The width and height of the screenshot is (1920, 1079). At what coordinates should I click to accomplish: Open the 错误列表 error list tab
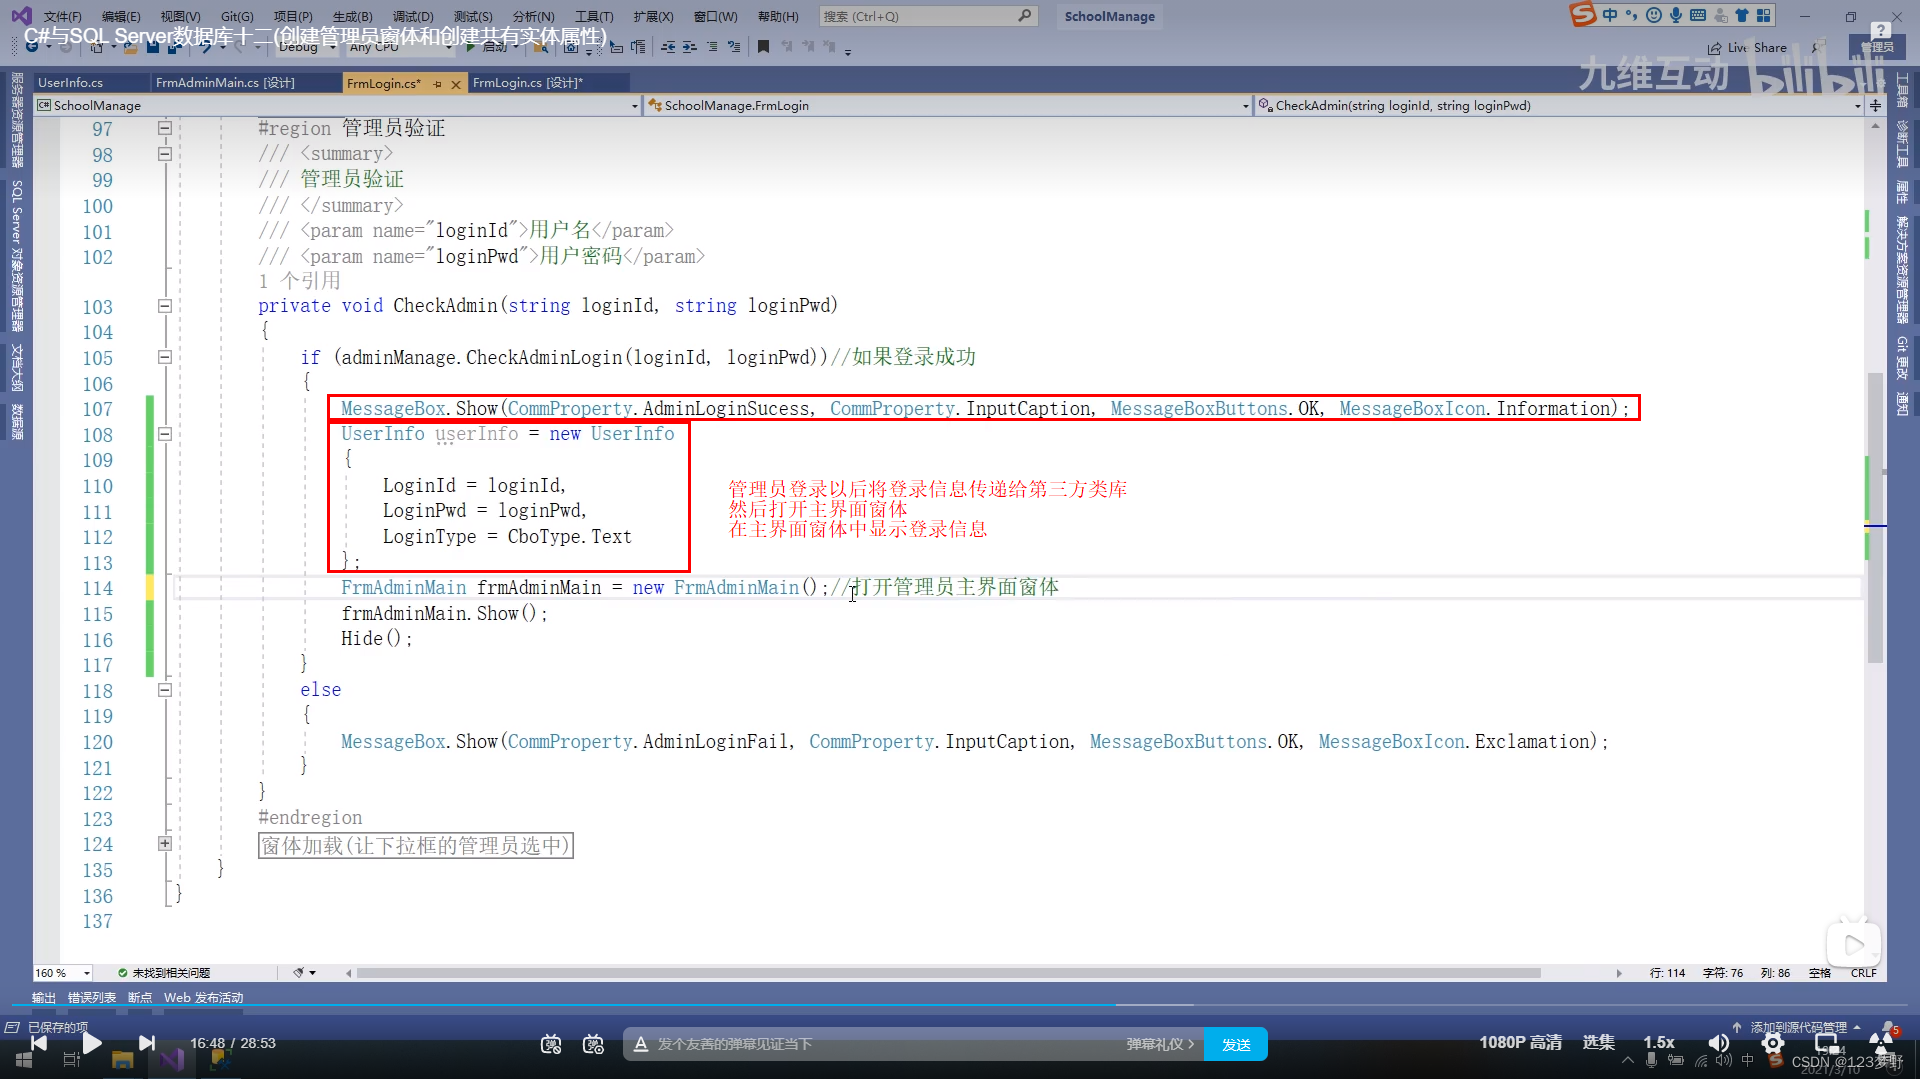tap(92, 997)
